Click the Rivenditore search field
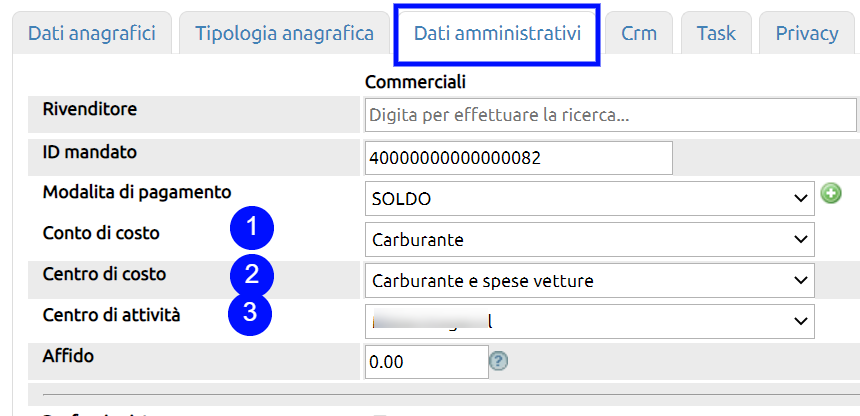The image size is (860, 416). [611, 116]
